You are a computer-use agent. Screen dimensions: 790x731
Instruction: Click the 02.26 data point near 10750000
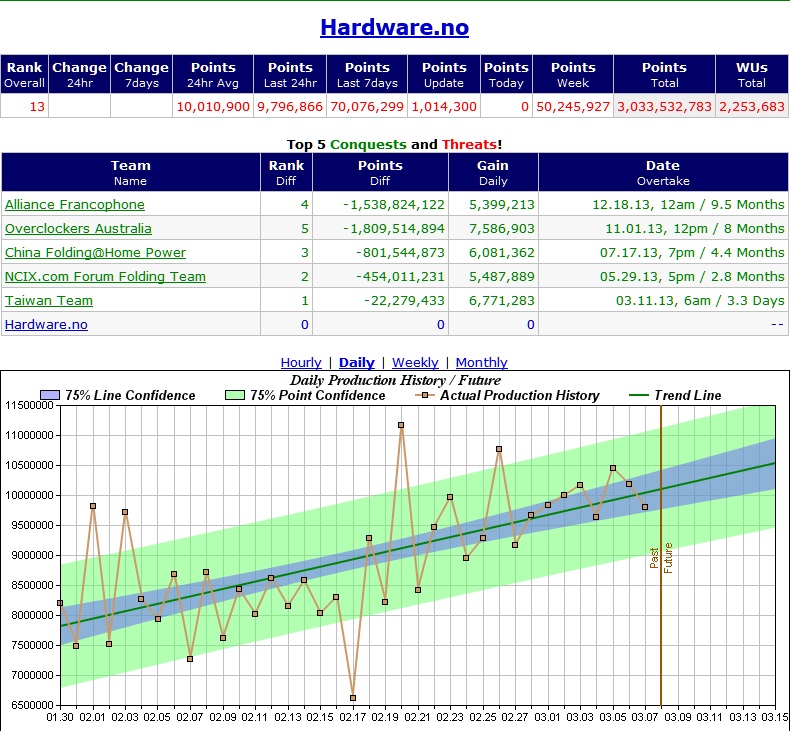point(499,449)
